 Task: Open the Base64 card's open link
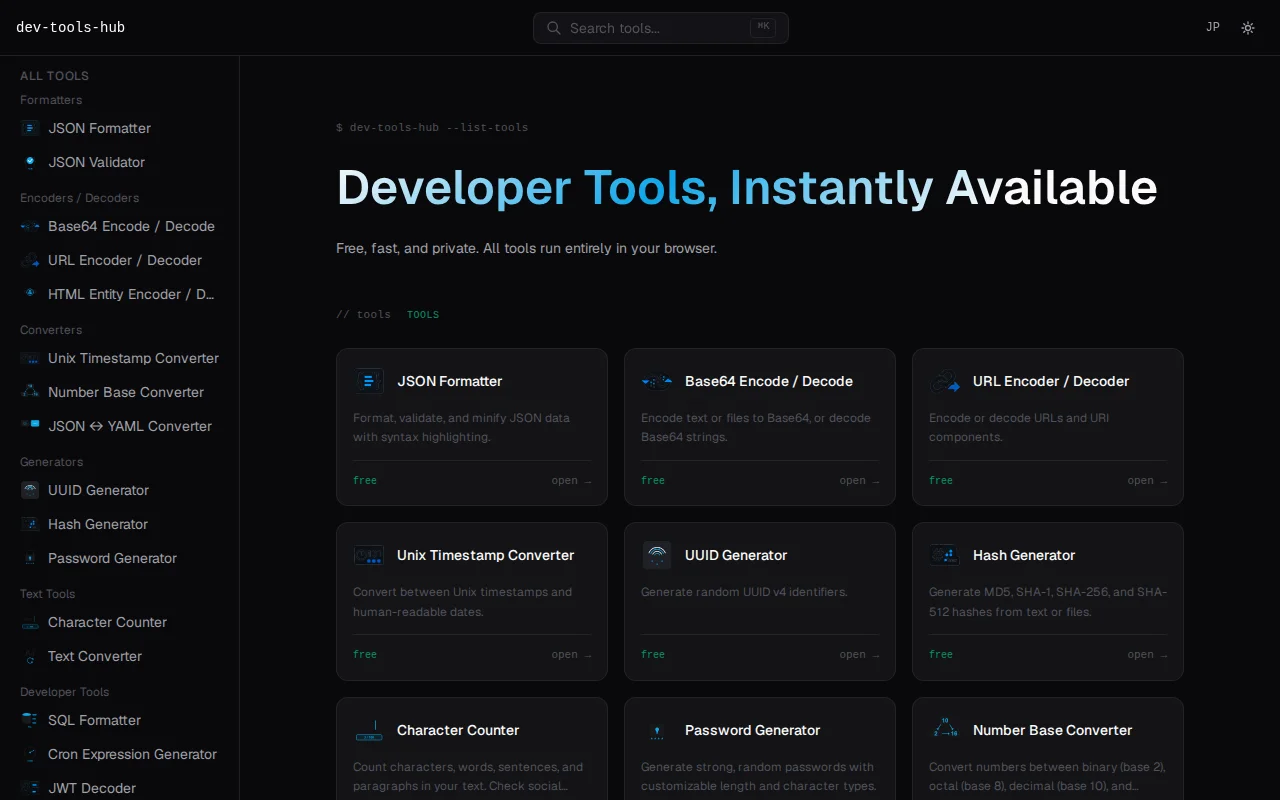[859, 481]
